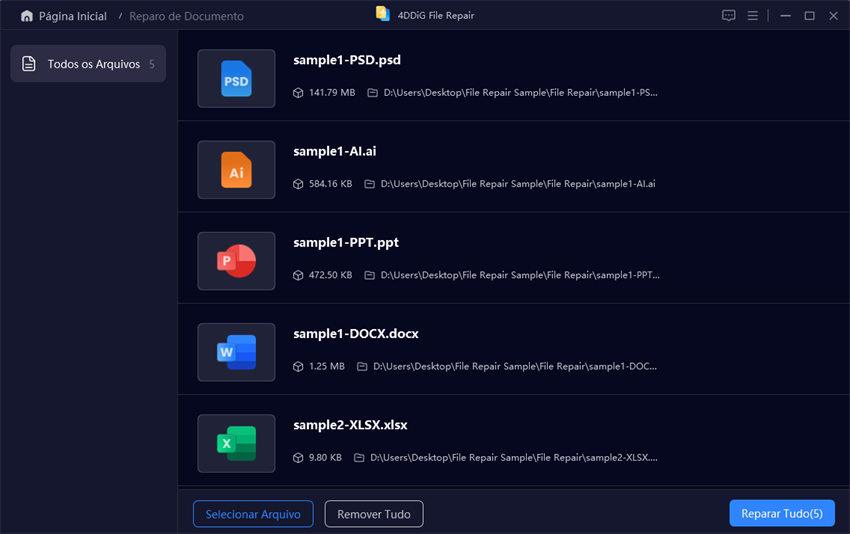Click the 141.79 MB size value
Viewport: 850px width, 534px height.
tap(332, 93)
